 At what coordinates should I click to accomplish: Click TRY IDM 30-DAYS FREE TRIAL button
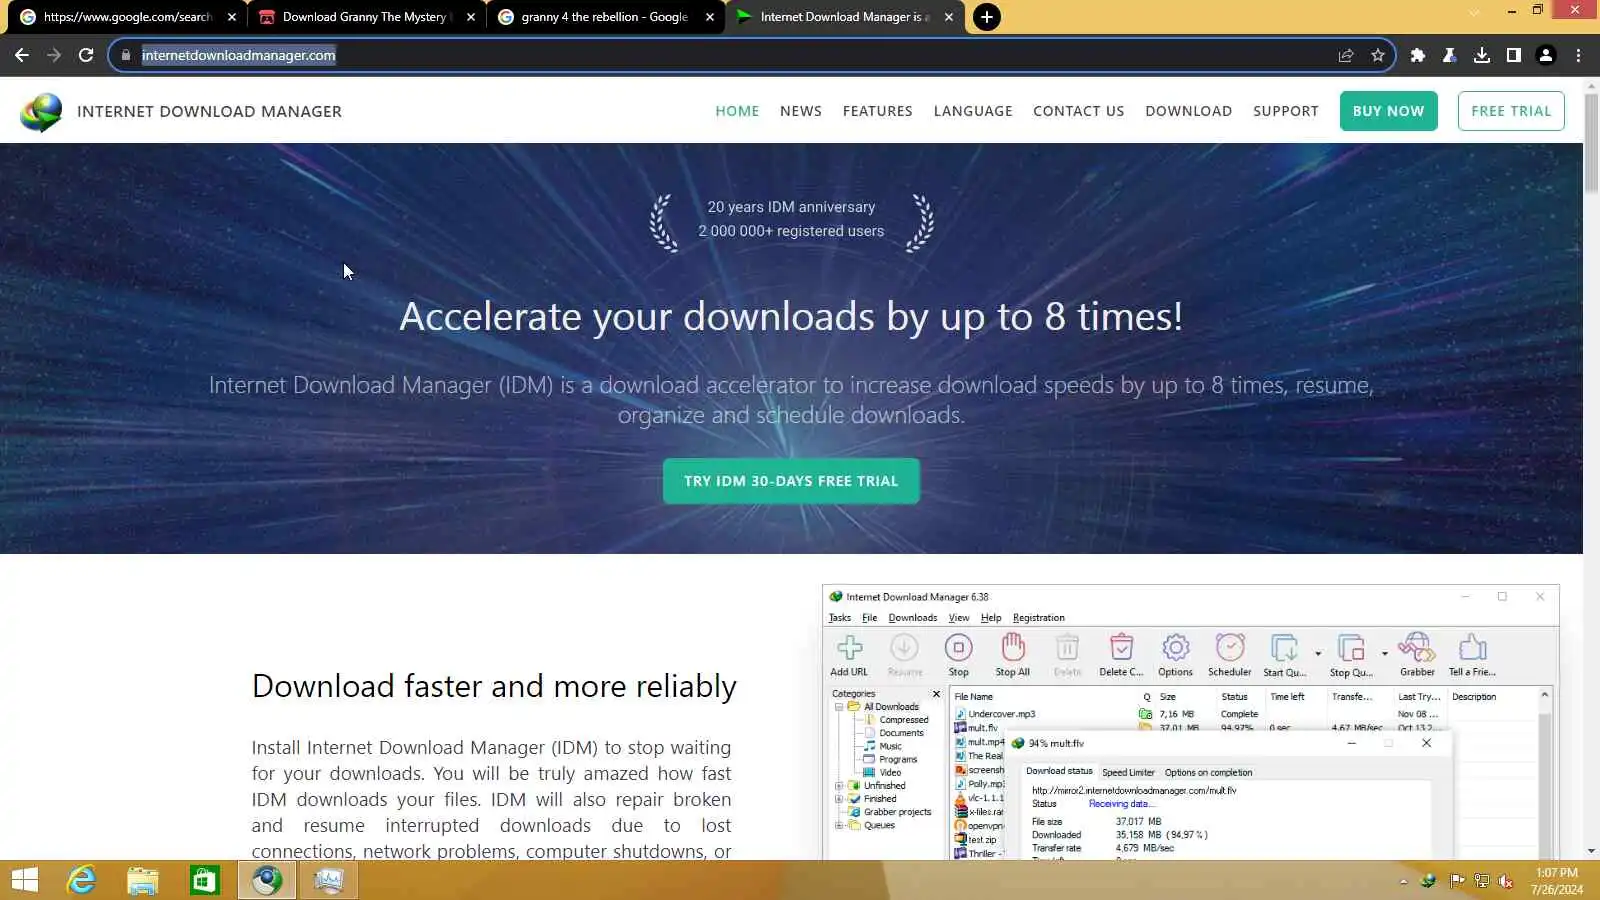791,481
